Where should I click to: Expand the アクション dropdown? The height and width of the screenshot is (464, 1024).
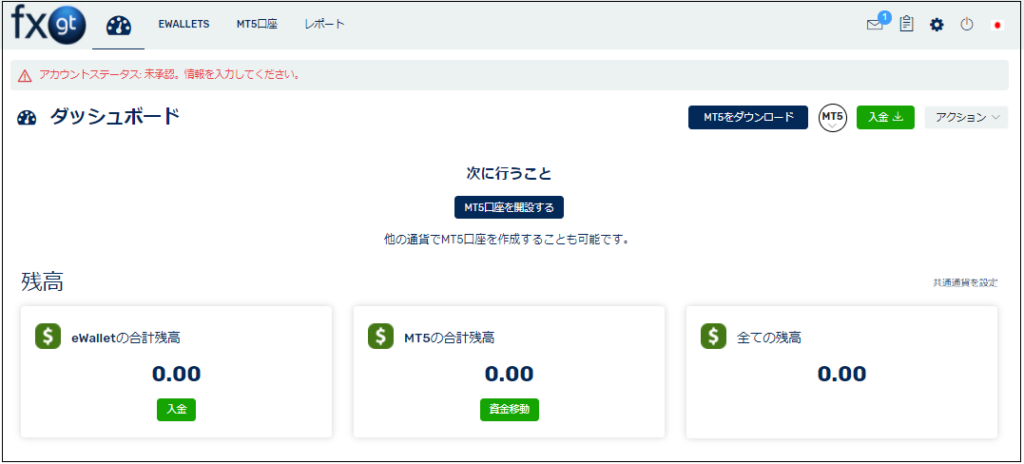[966, 118]
